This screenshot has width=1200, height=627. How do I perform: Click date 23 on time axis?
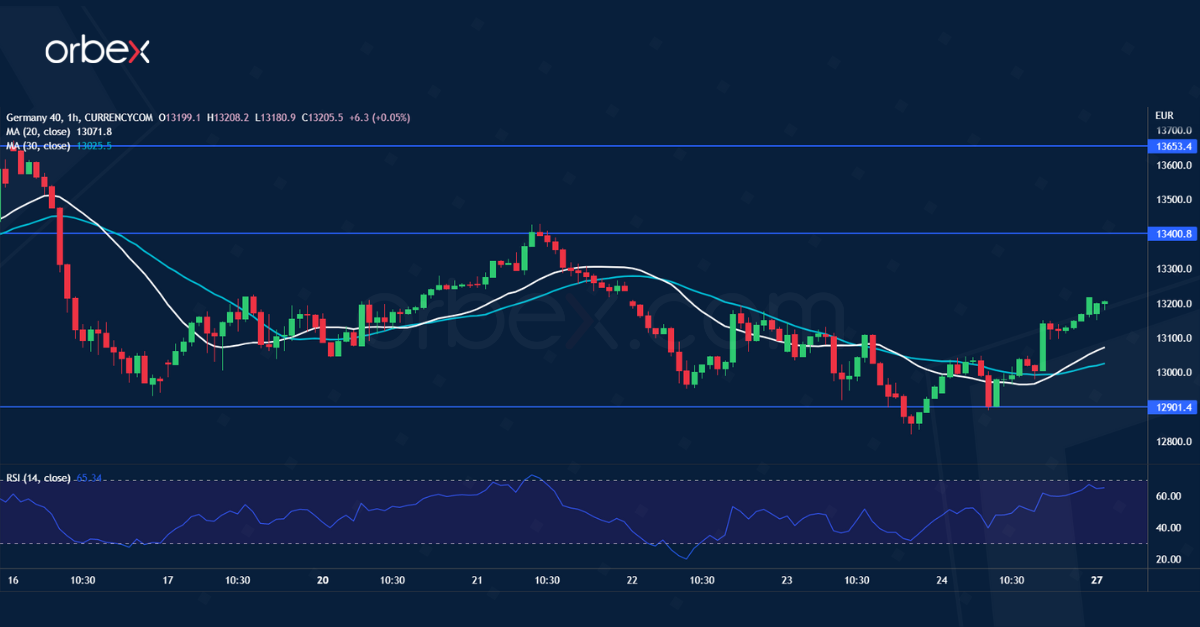[x=787, y=580]
